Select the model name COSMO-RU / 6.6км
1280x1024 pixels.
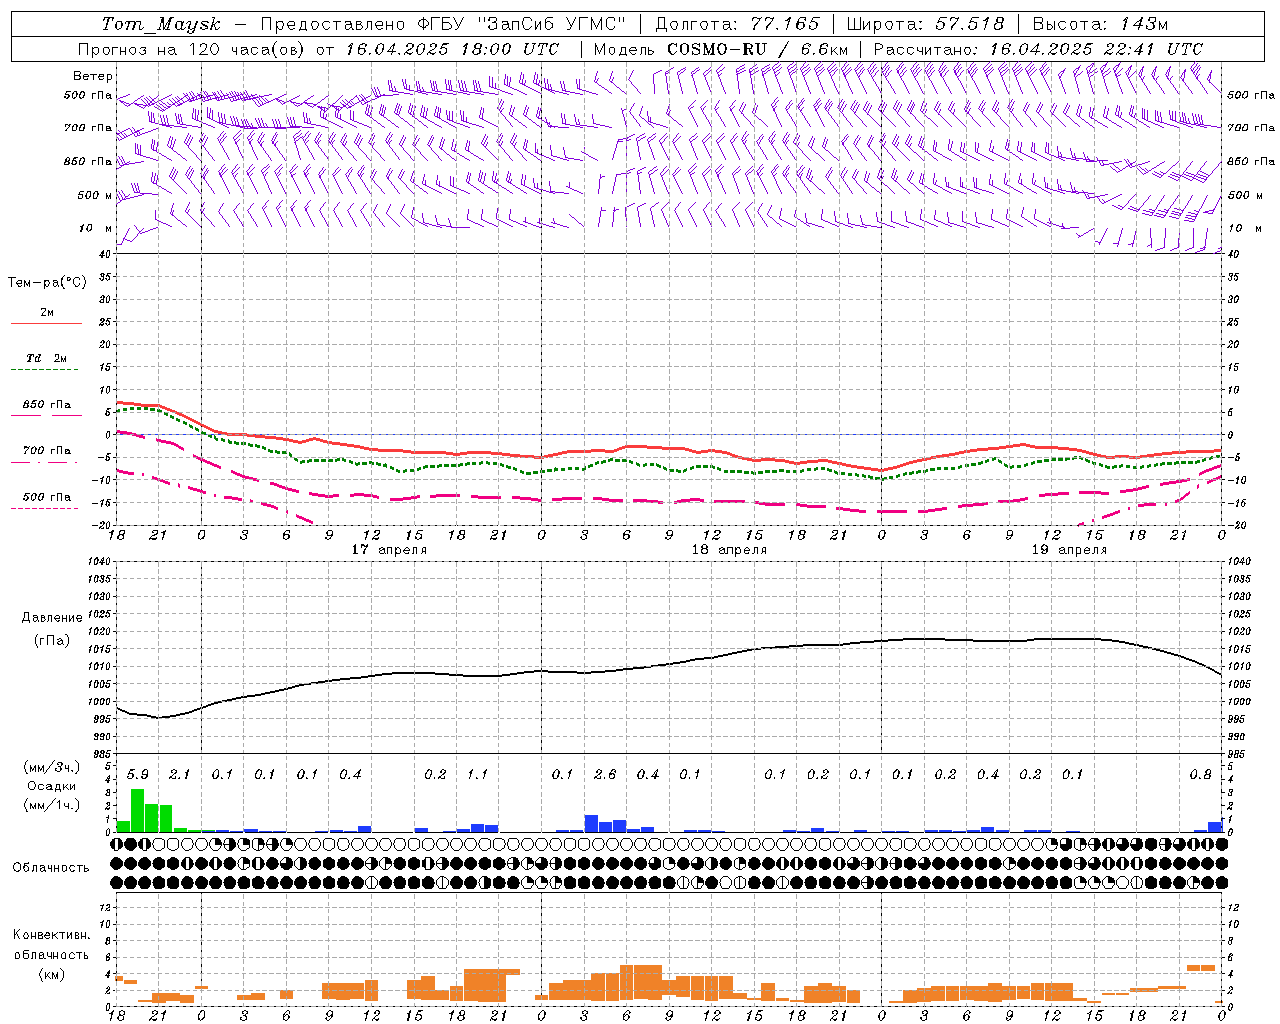[757, 49]
